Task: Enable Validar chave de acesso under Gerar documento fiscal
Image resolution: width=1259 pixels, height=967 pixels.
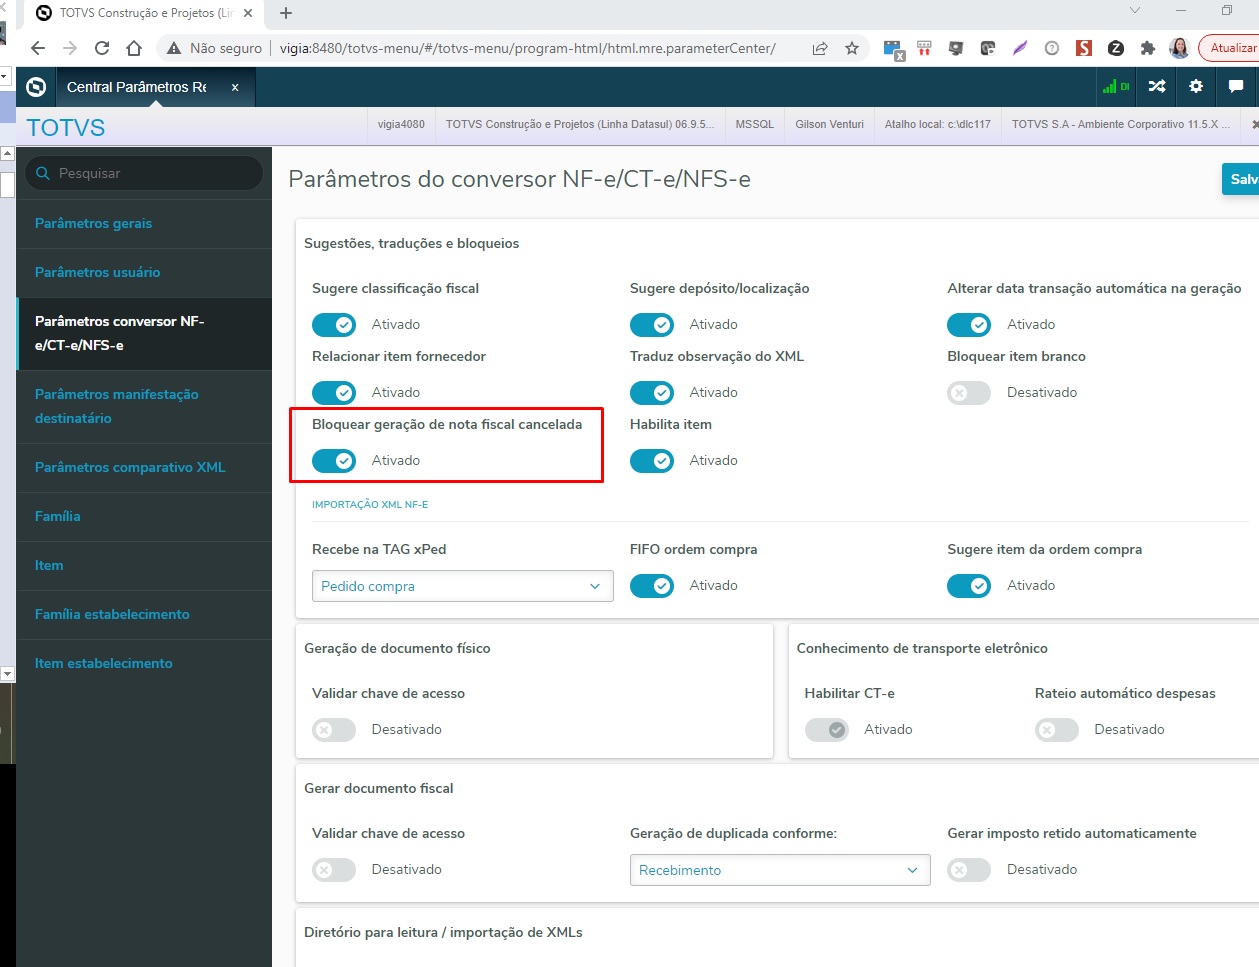Action: click(334, 870)
